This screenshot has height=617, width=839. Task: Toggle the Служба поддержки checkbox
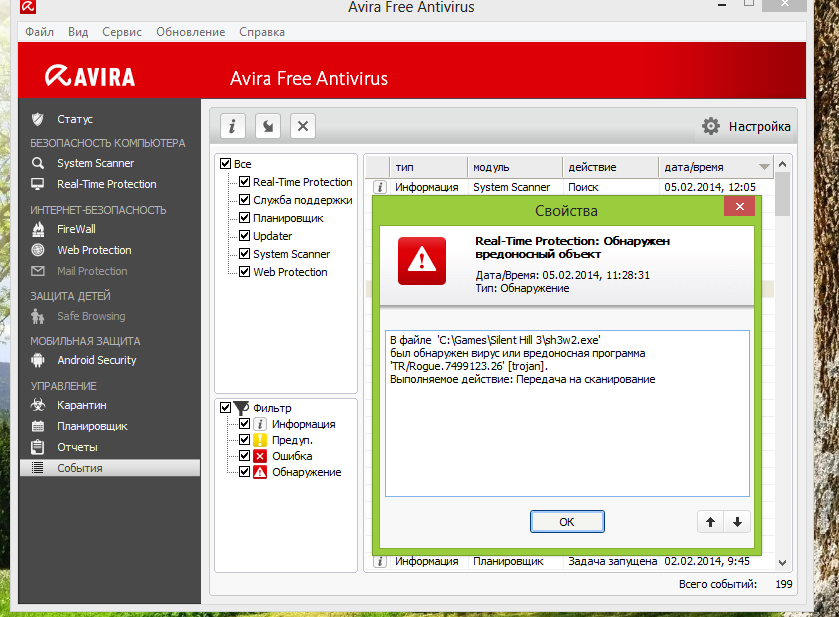(x=245, y=200)
